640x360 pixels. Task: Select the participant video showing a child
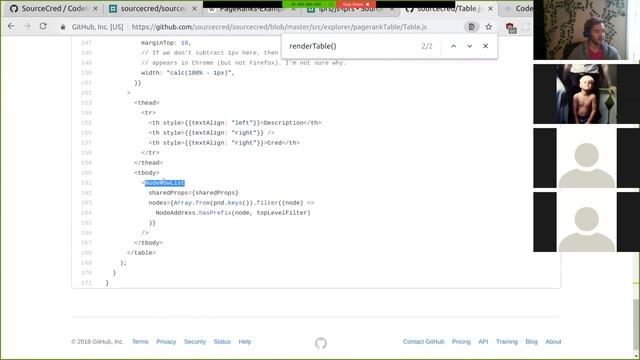point(586,94)
